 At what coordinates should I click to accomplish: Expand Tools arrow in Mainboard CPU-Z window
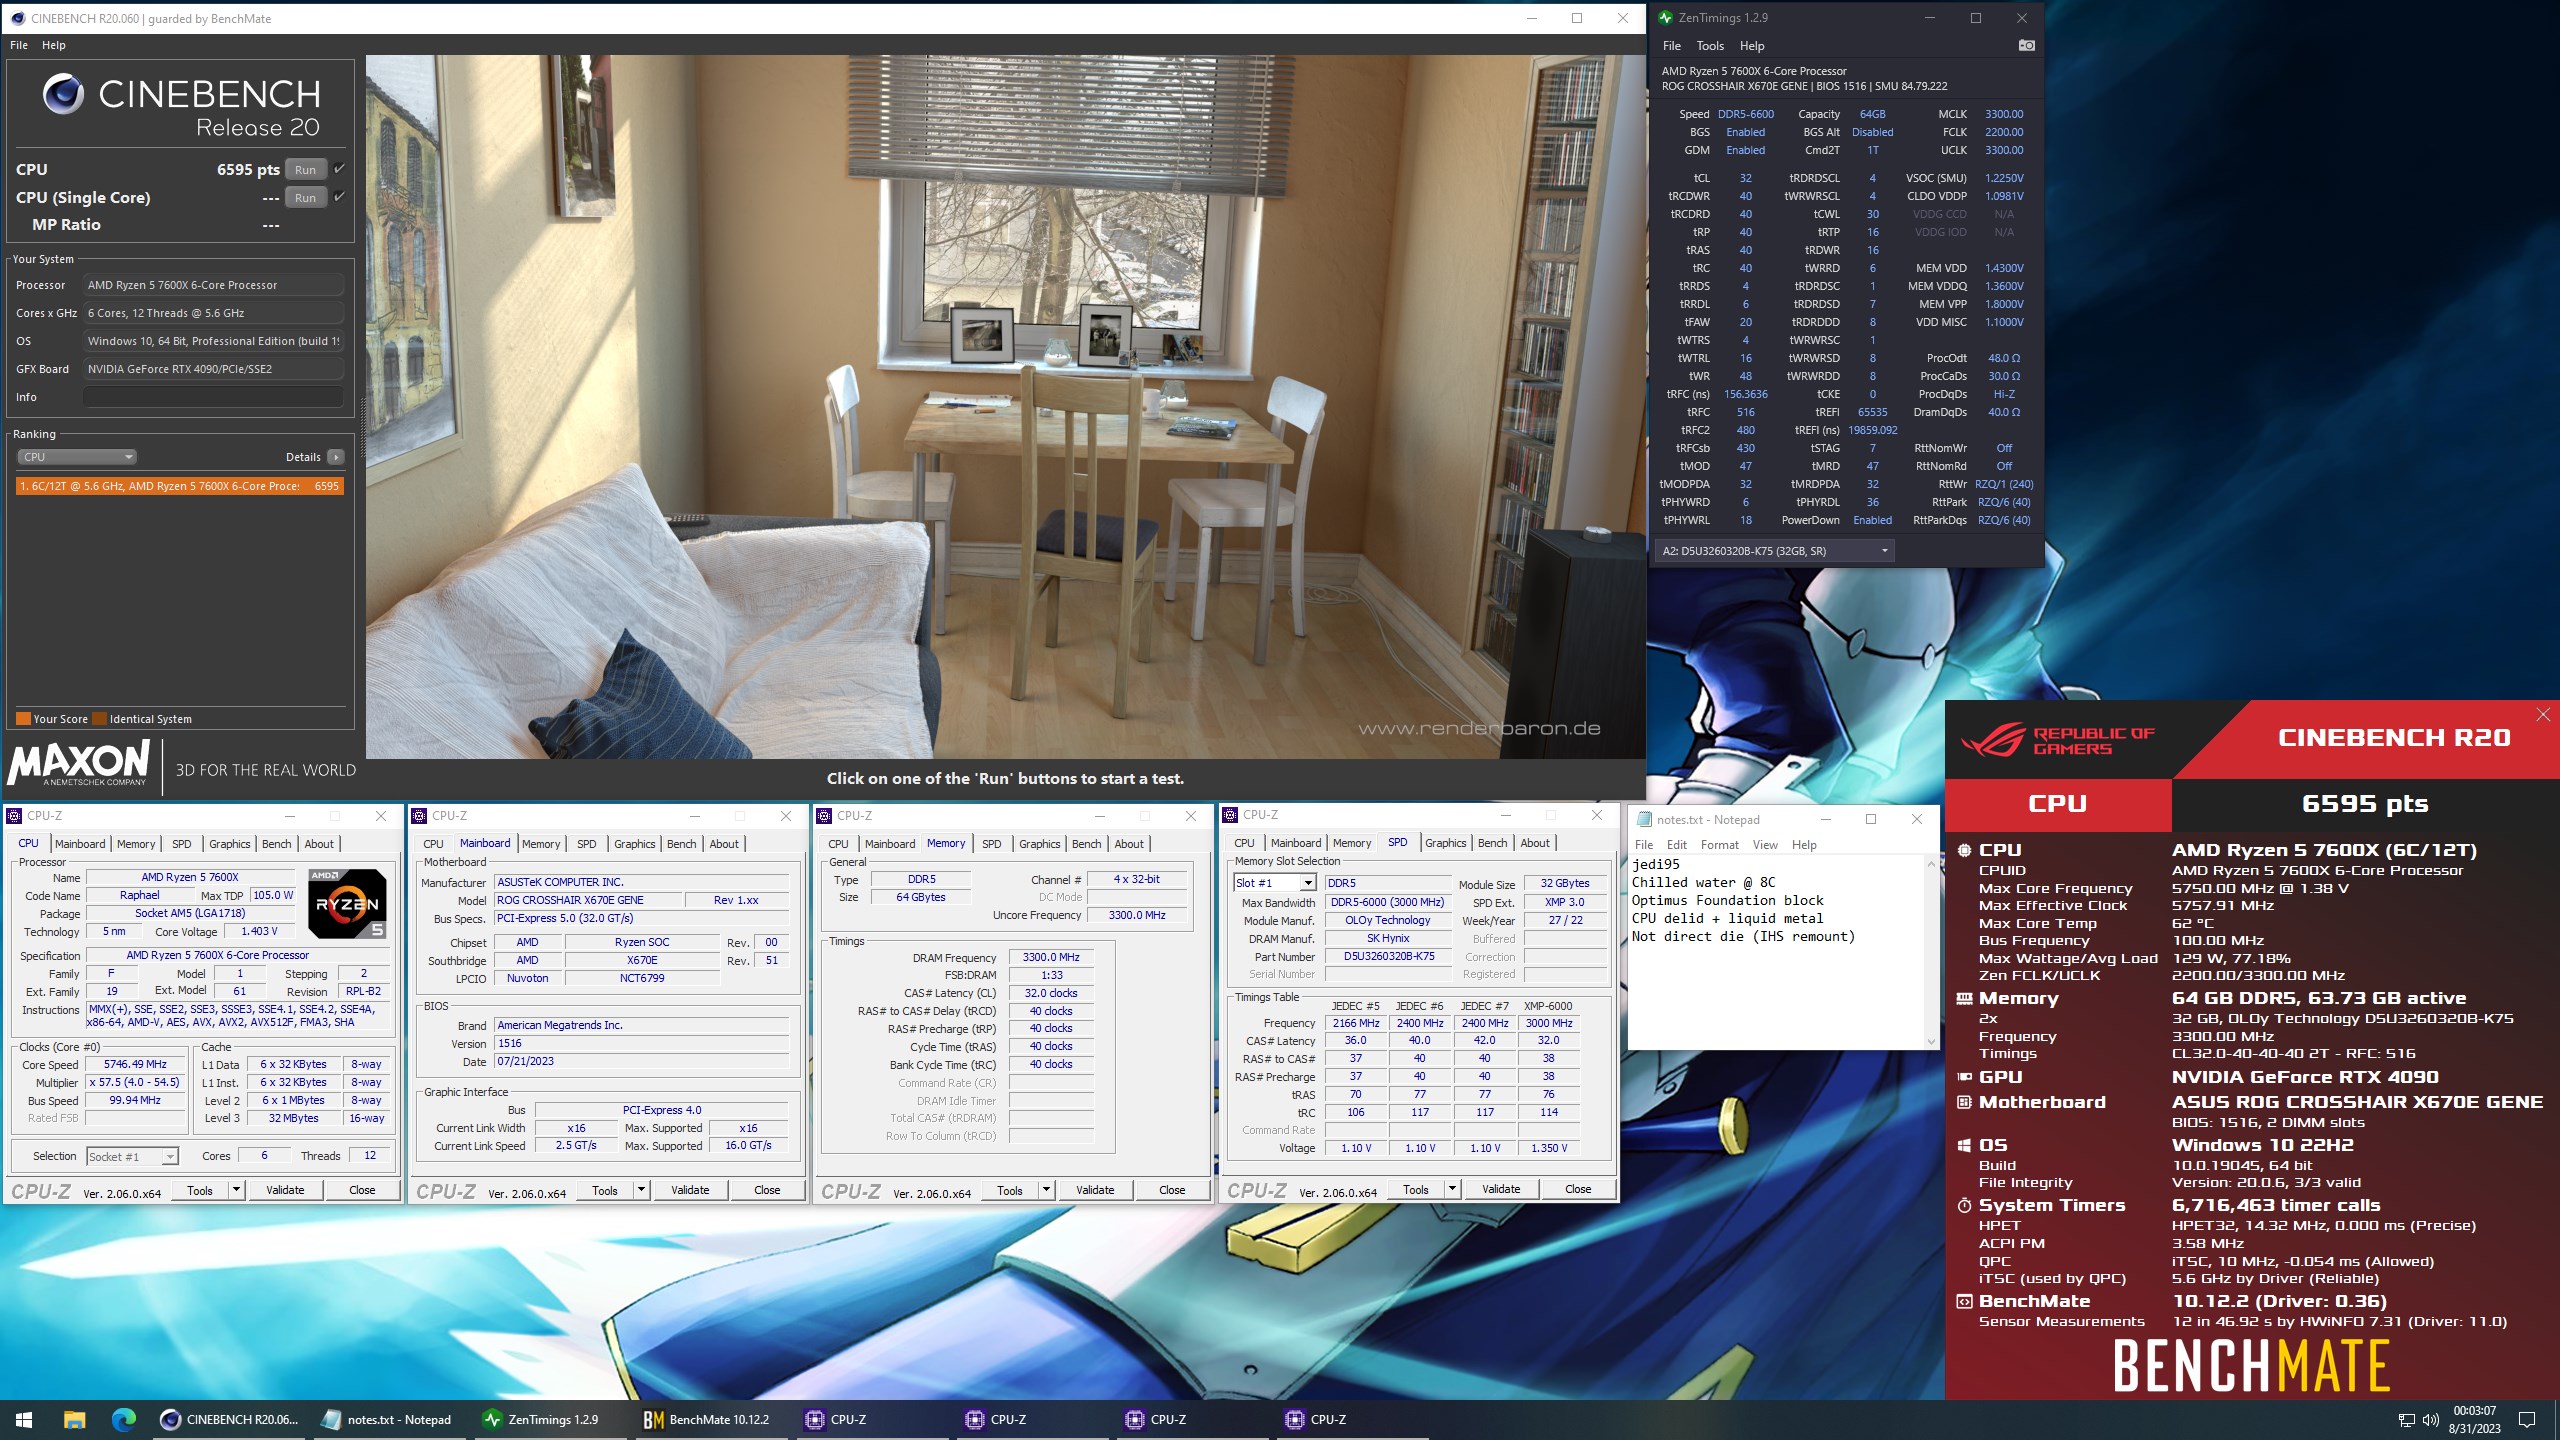tap(642, 1190)
